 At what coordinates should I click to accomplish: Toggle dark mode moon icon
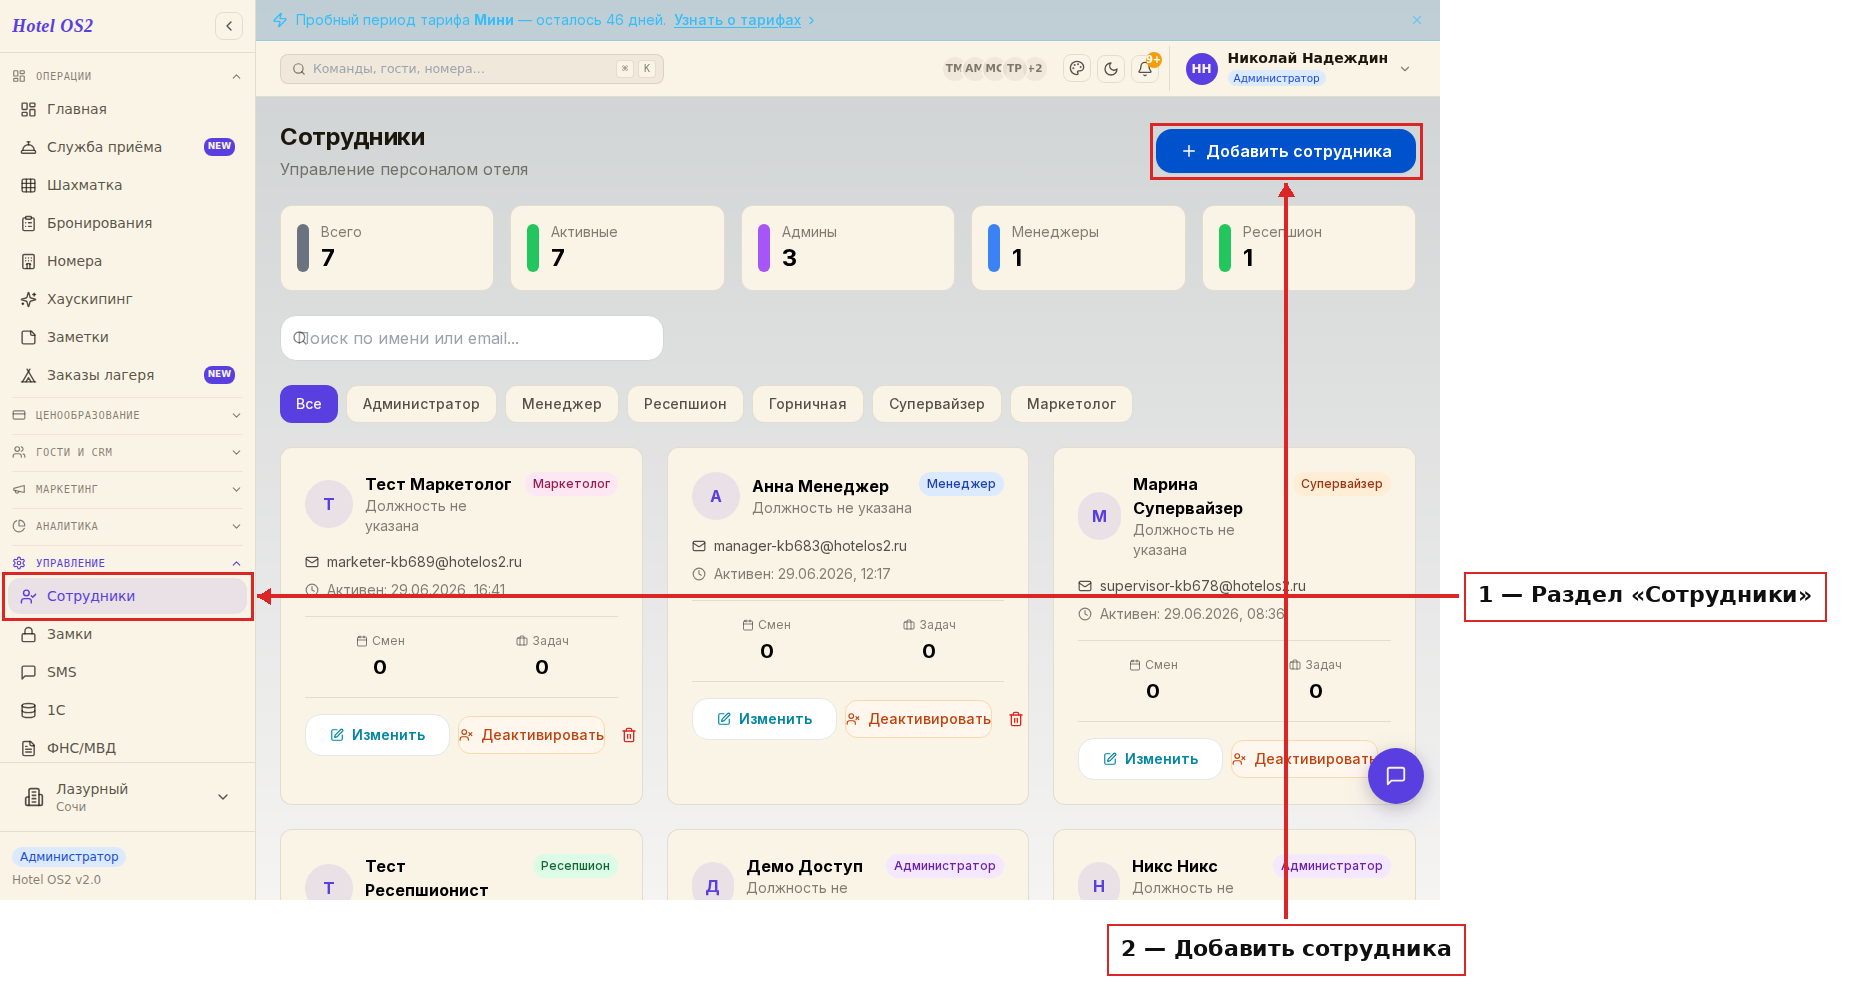tap(1111, 68)
